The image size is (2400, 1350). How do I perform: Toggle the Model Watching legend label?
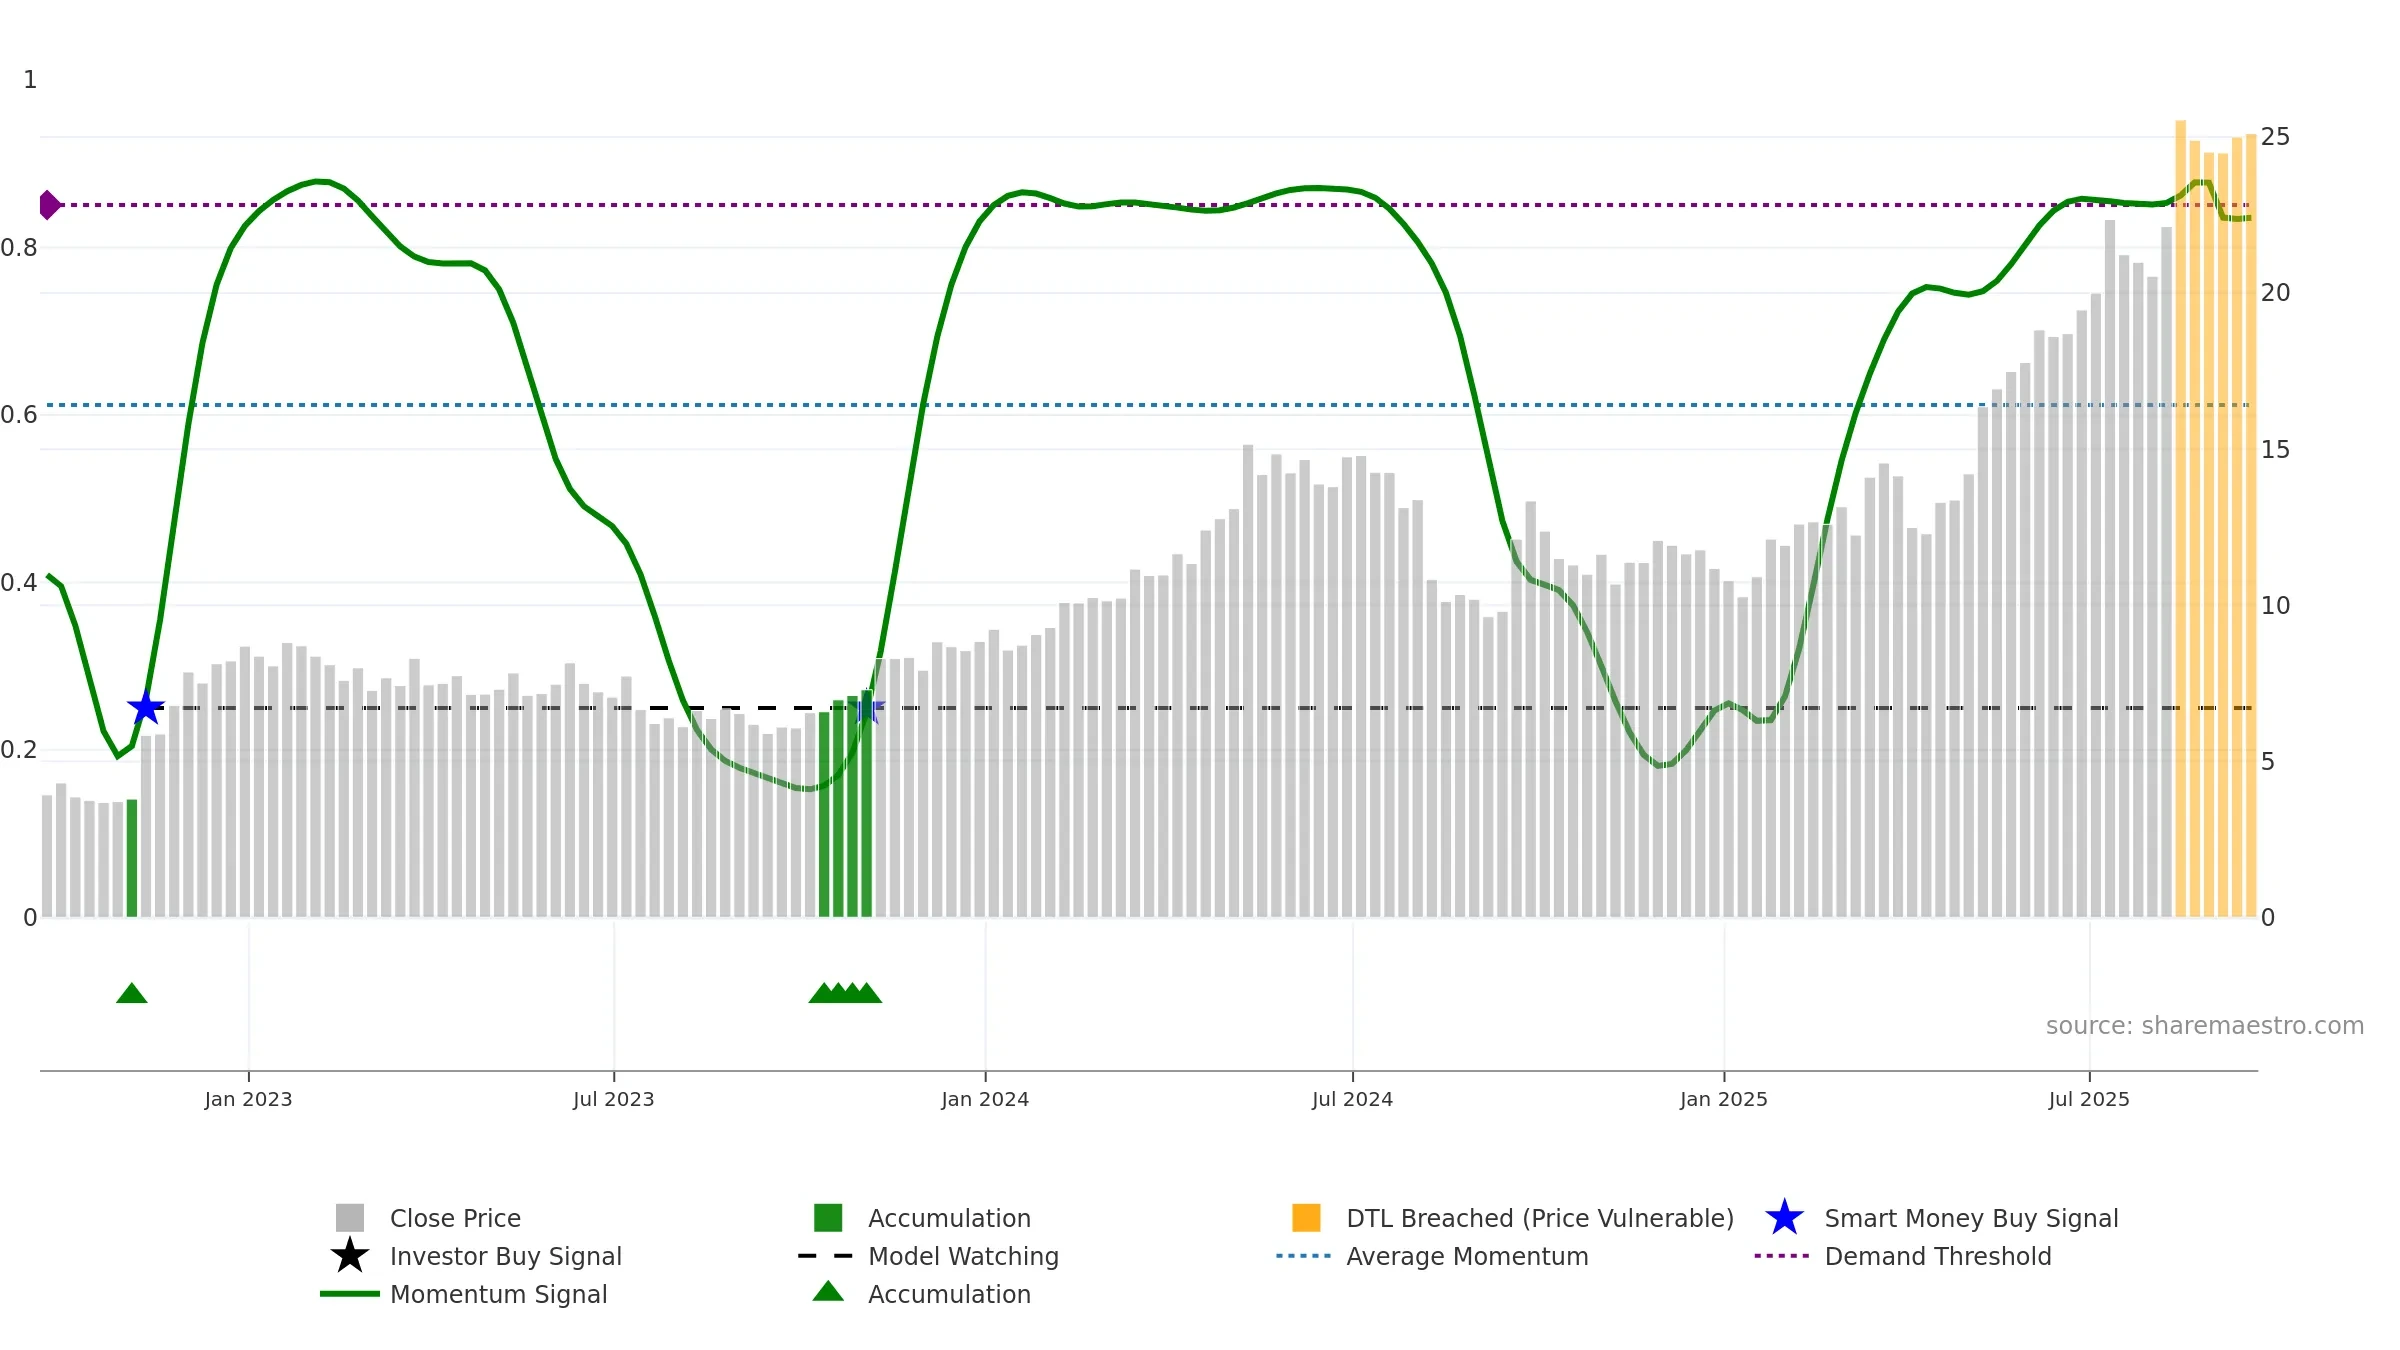(963, 1256)
